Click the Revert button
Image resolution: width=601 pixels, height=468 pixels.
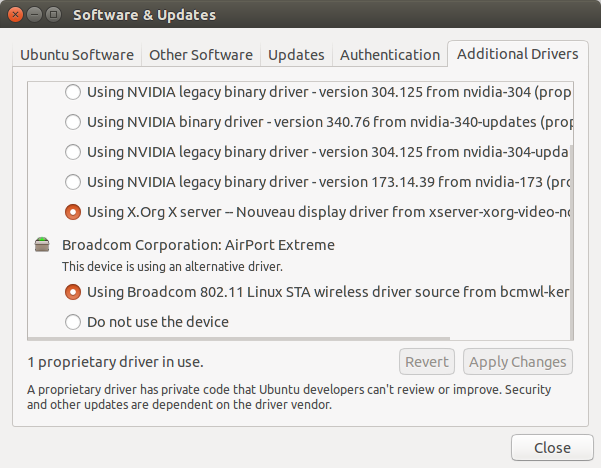pos(427,362)
